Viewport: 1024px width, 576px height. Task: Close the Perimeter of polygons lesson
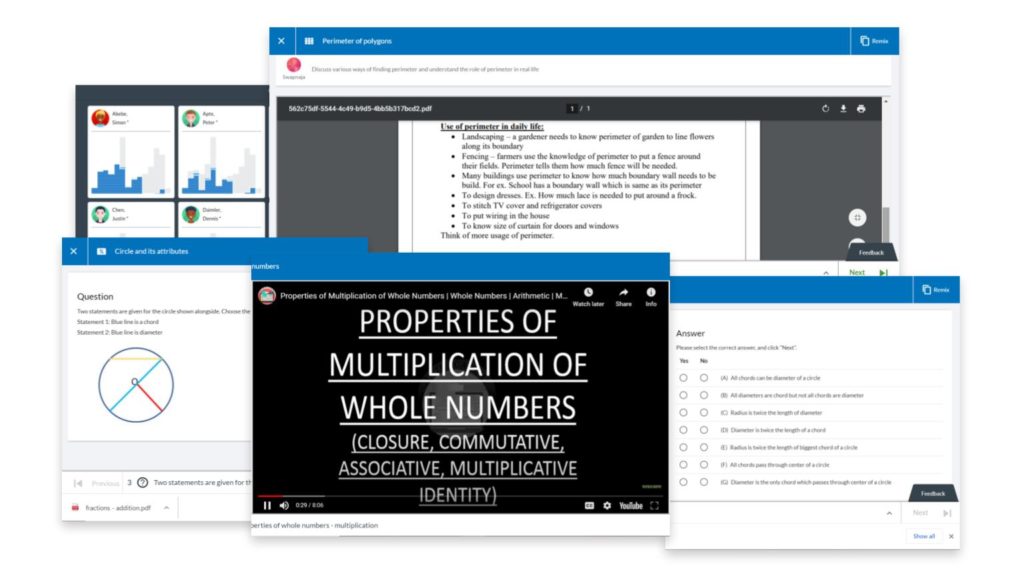coord(281,40)
